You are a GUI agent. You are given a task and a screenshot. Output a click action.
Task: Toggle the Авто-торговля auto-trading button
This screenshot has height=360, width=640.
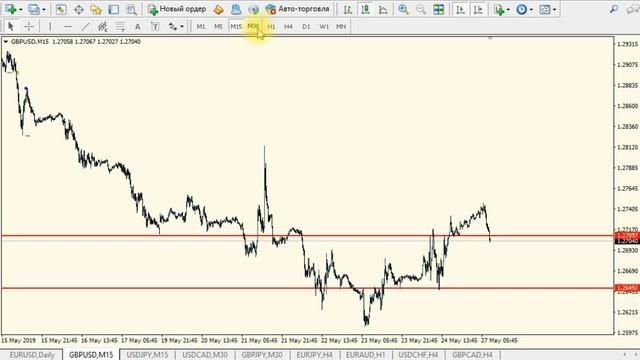(297, 9)
